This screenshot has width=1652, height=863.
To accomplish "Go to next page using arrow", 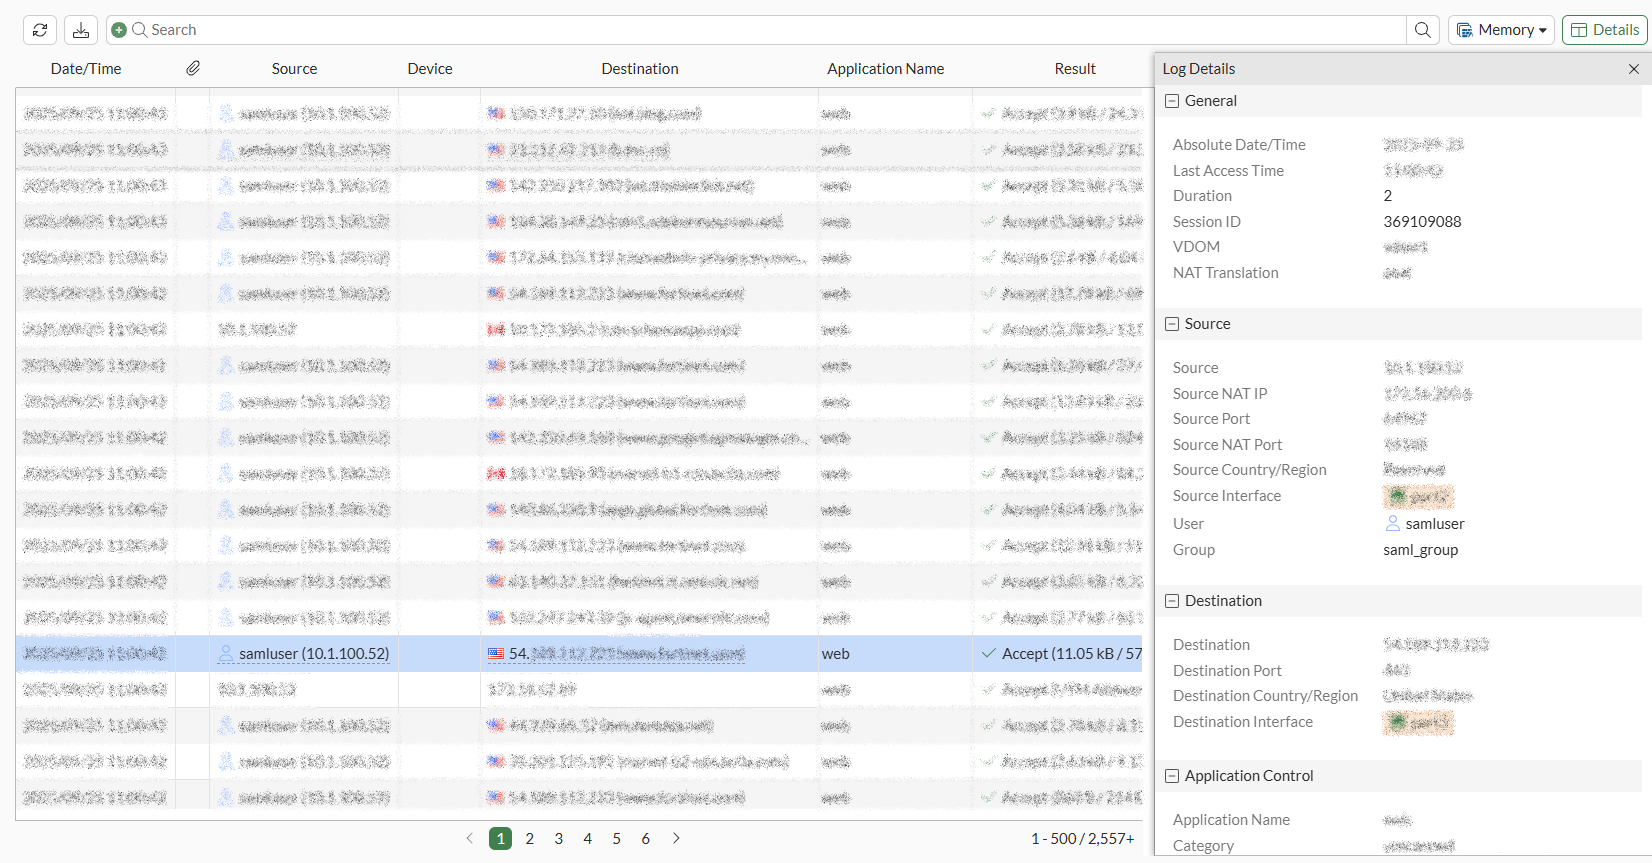I will pos(676,838).
